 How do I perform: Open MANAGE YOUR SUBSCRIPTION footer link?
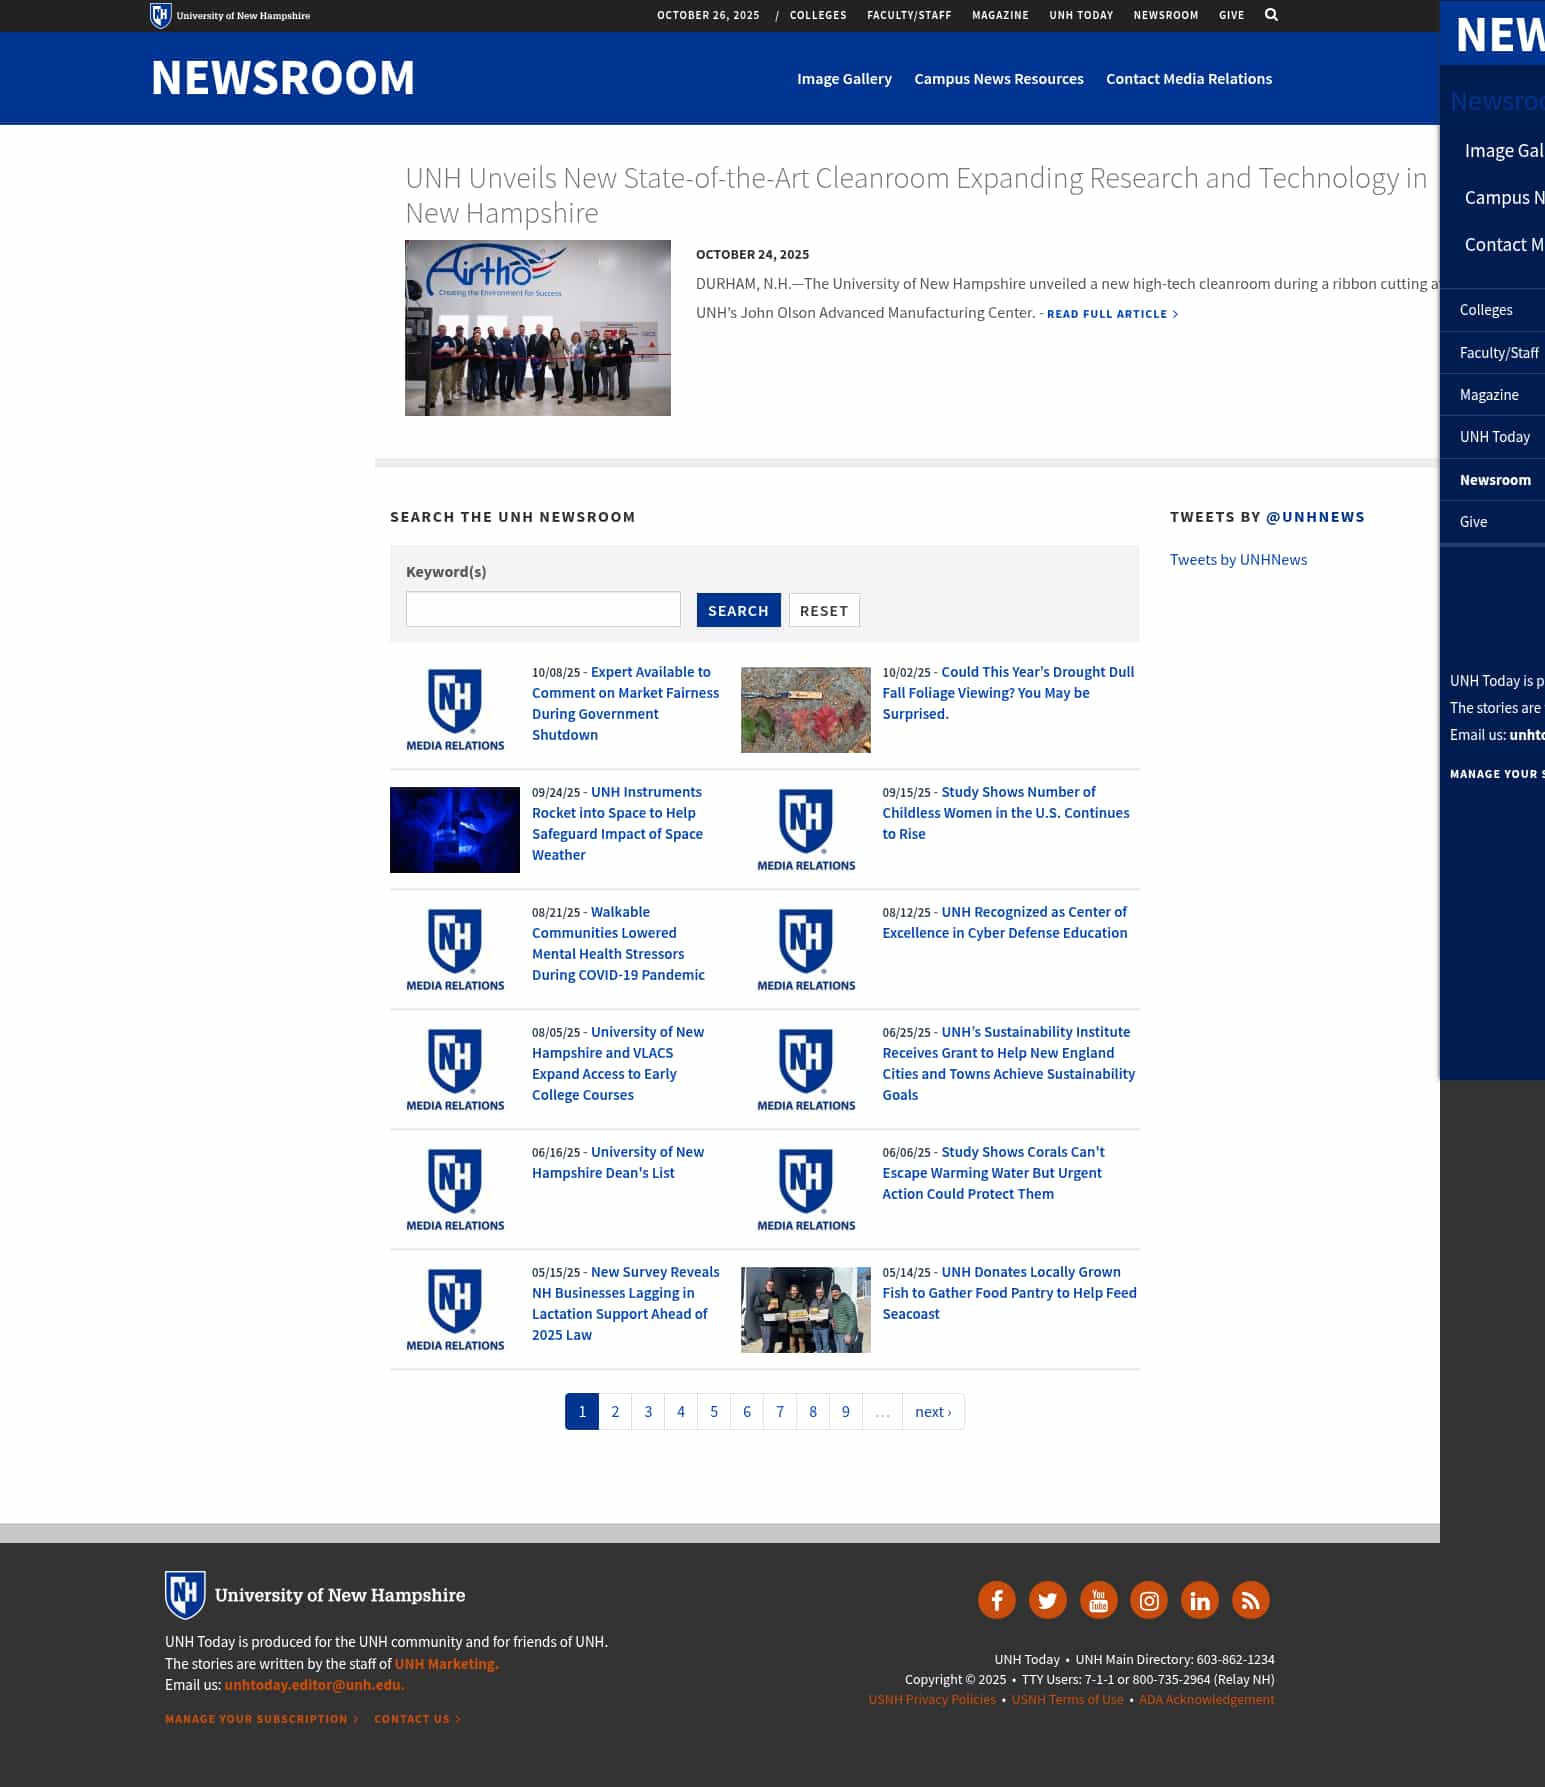point(261,1719)
